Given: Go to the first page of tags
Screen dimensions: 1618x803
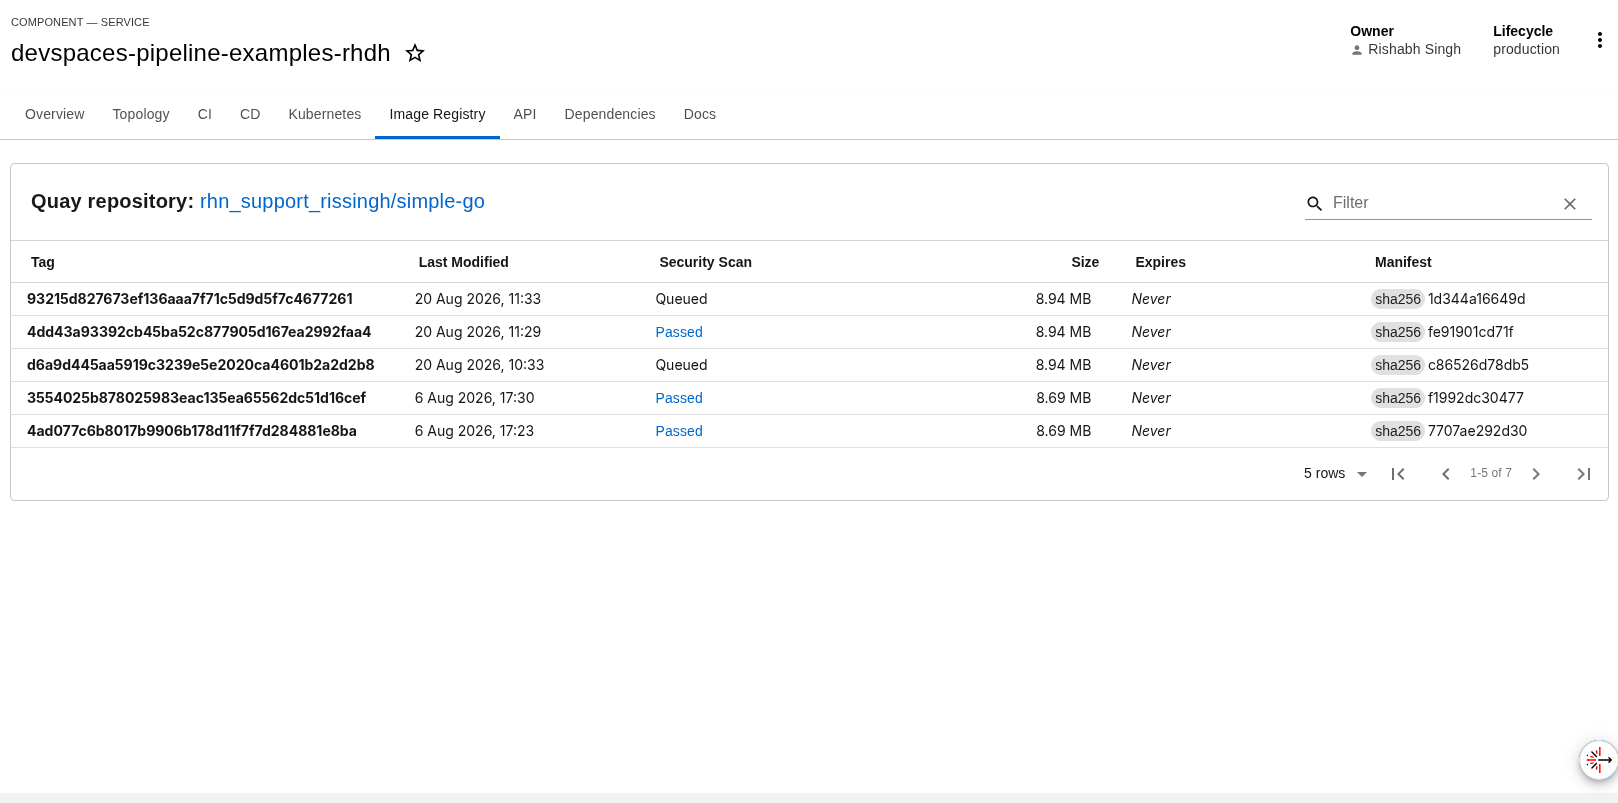Looking at the screenshot, I should tap(1398, 474).
